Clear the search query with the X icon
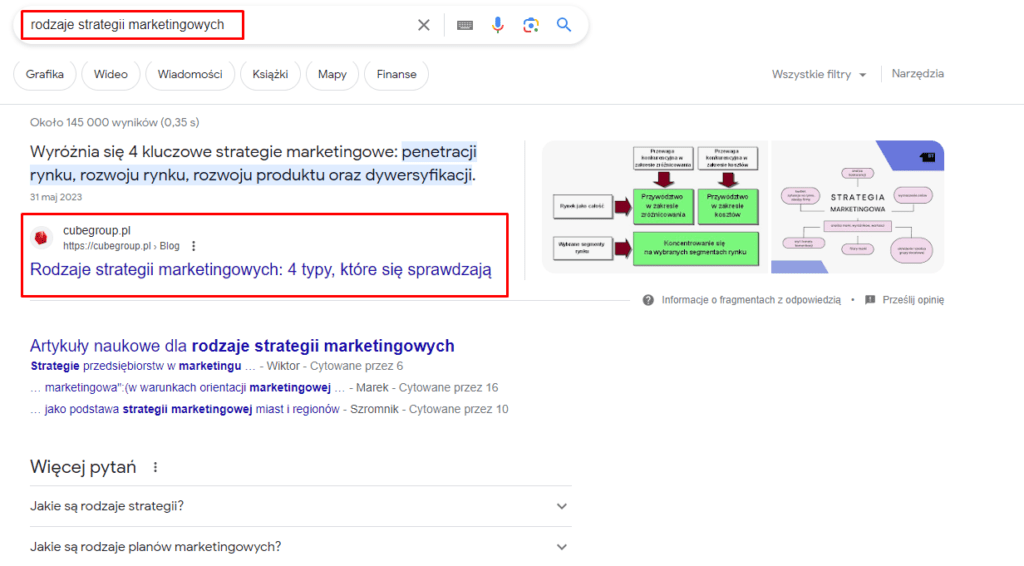Viewport: 1024px width, 566px height. (x=424, y=25)
